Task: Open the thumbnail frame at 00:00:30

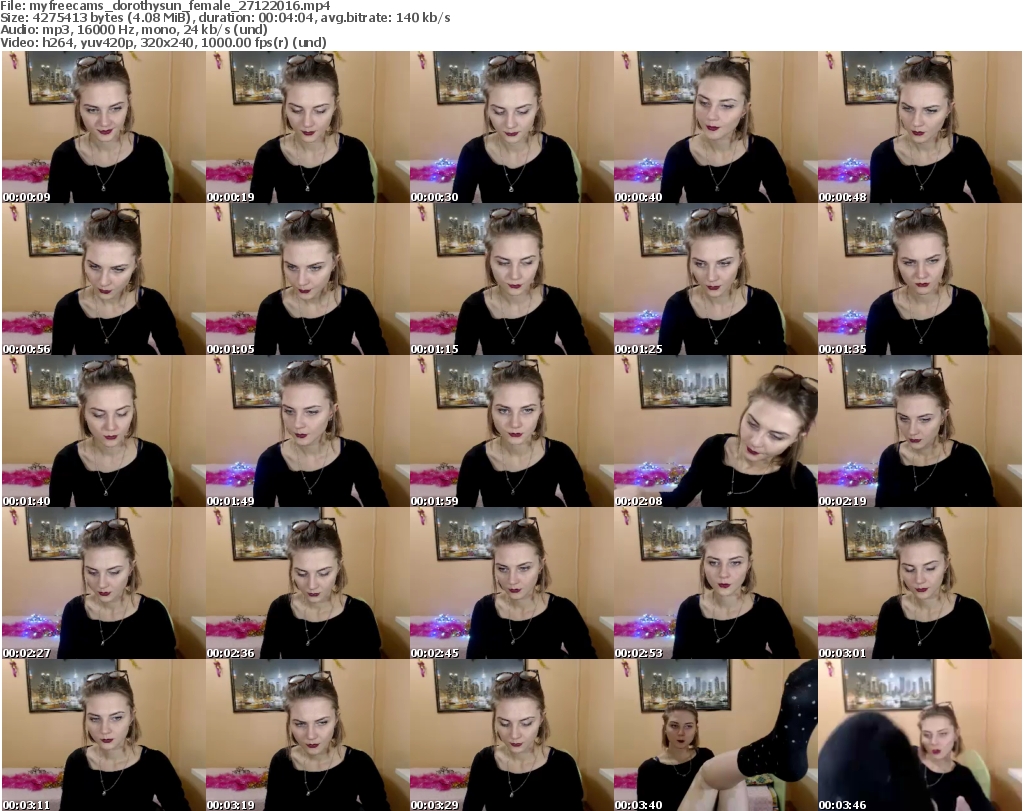Action: tap(512, 127)
